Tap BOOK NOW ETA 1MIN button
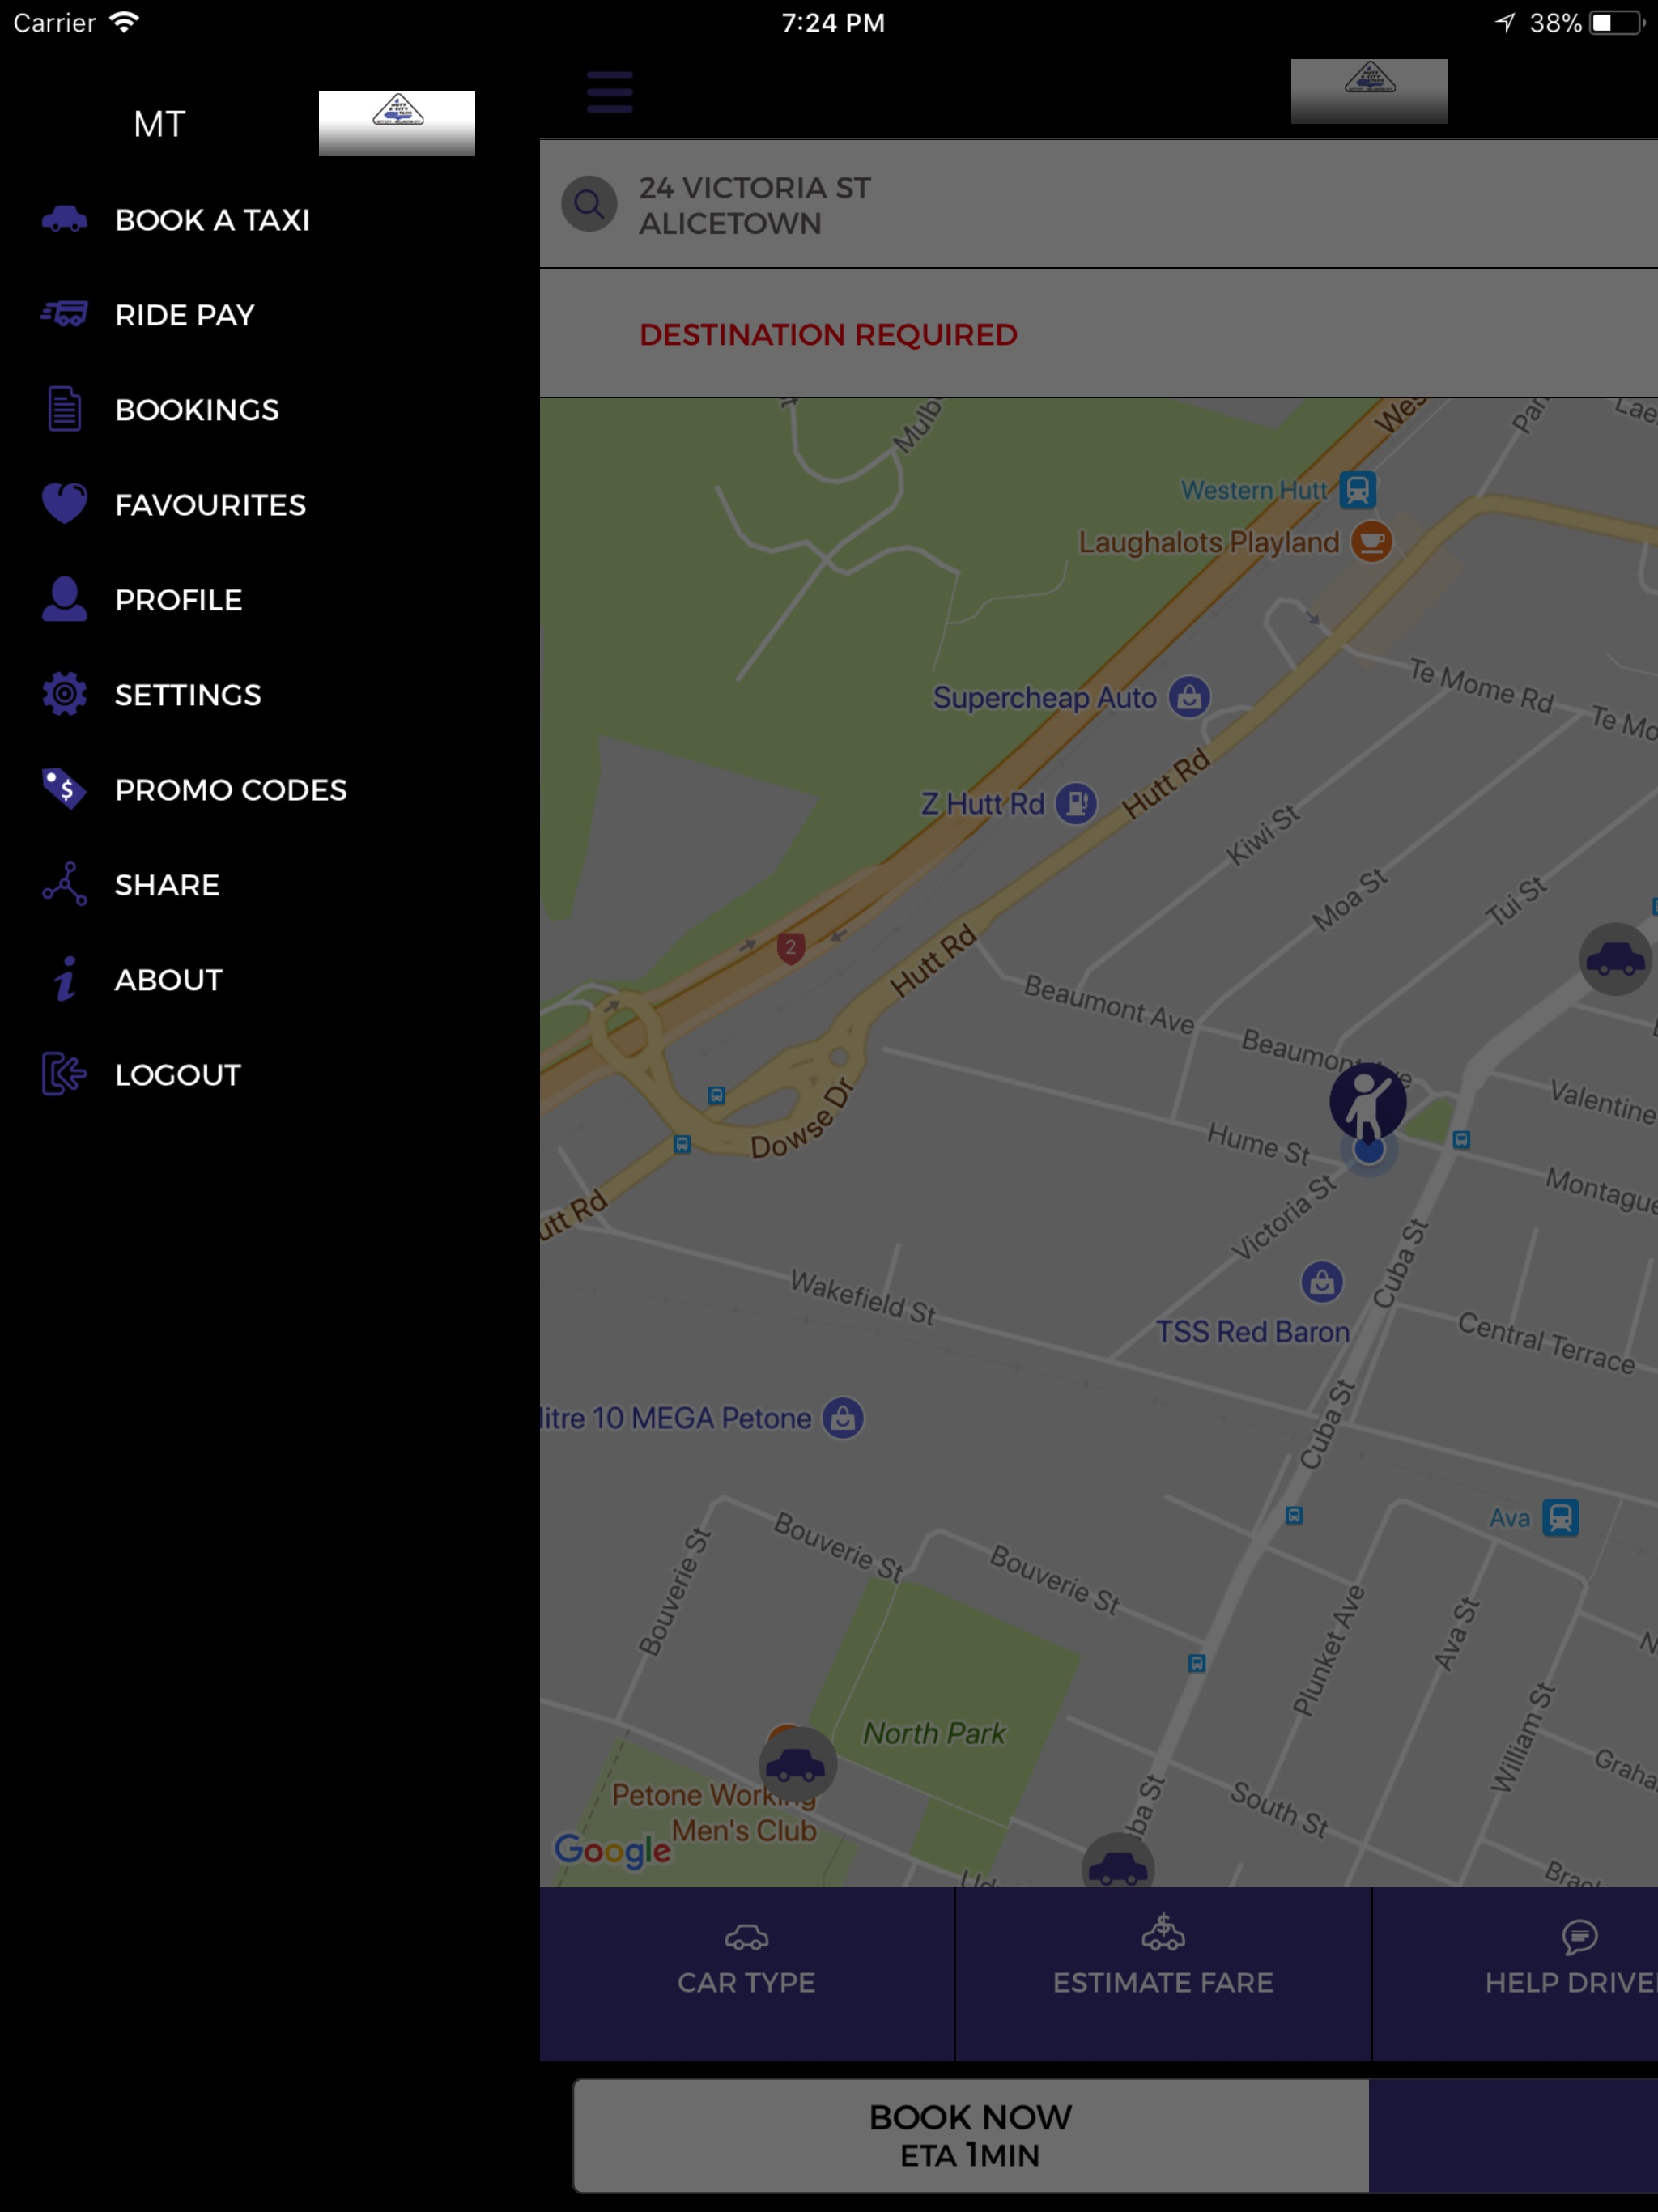Screen dimensions: 1658x2212 [971, 2135]
